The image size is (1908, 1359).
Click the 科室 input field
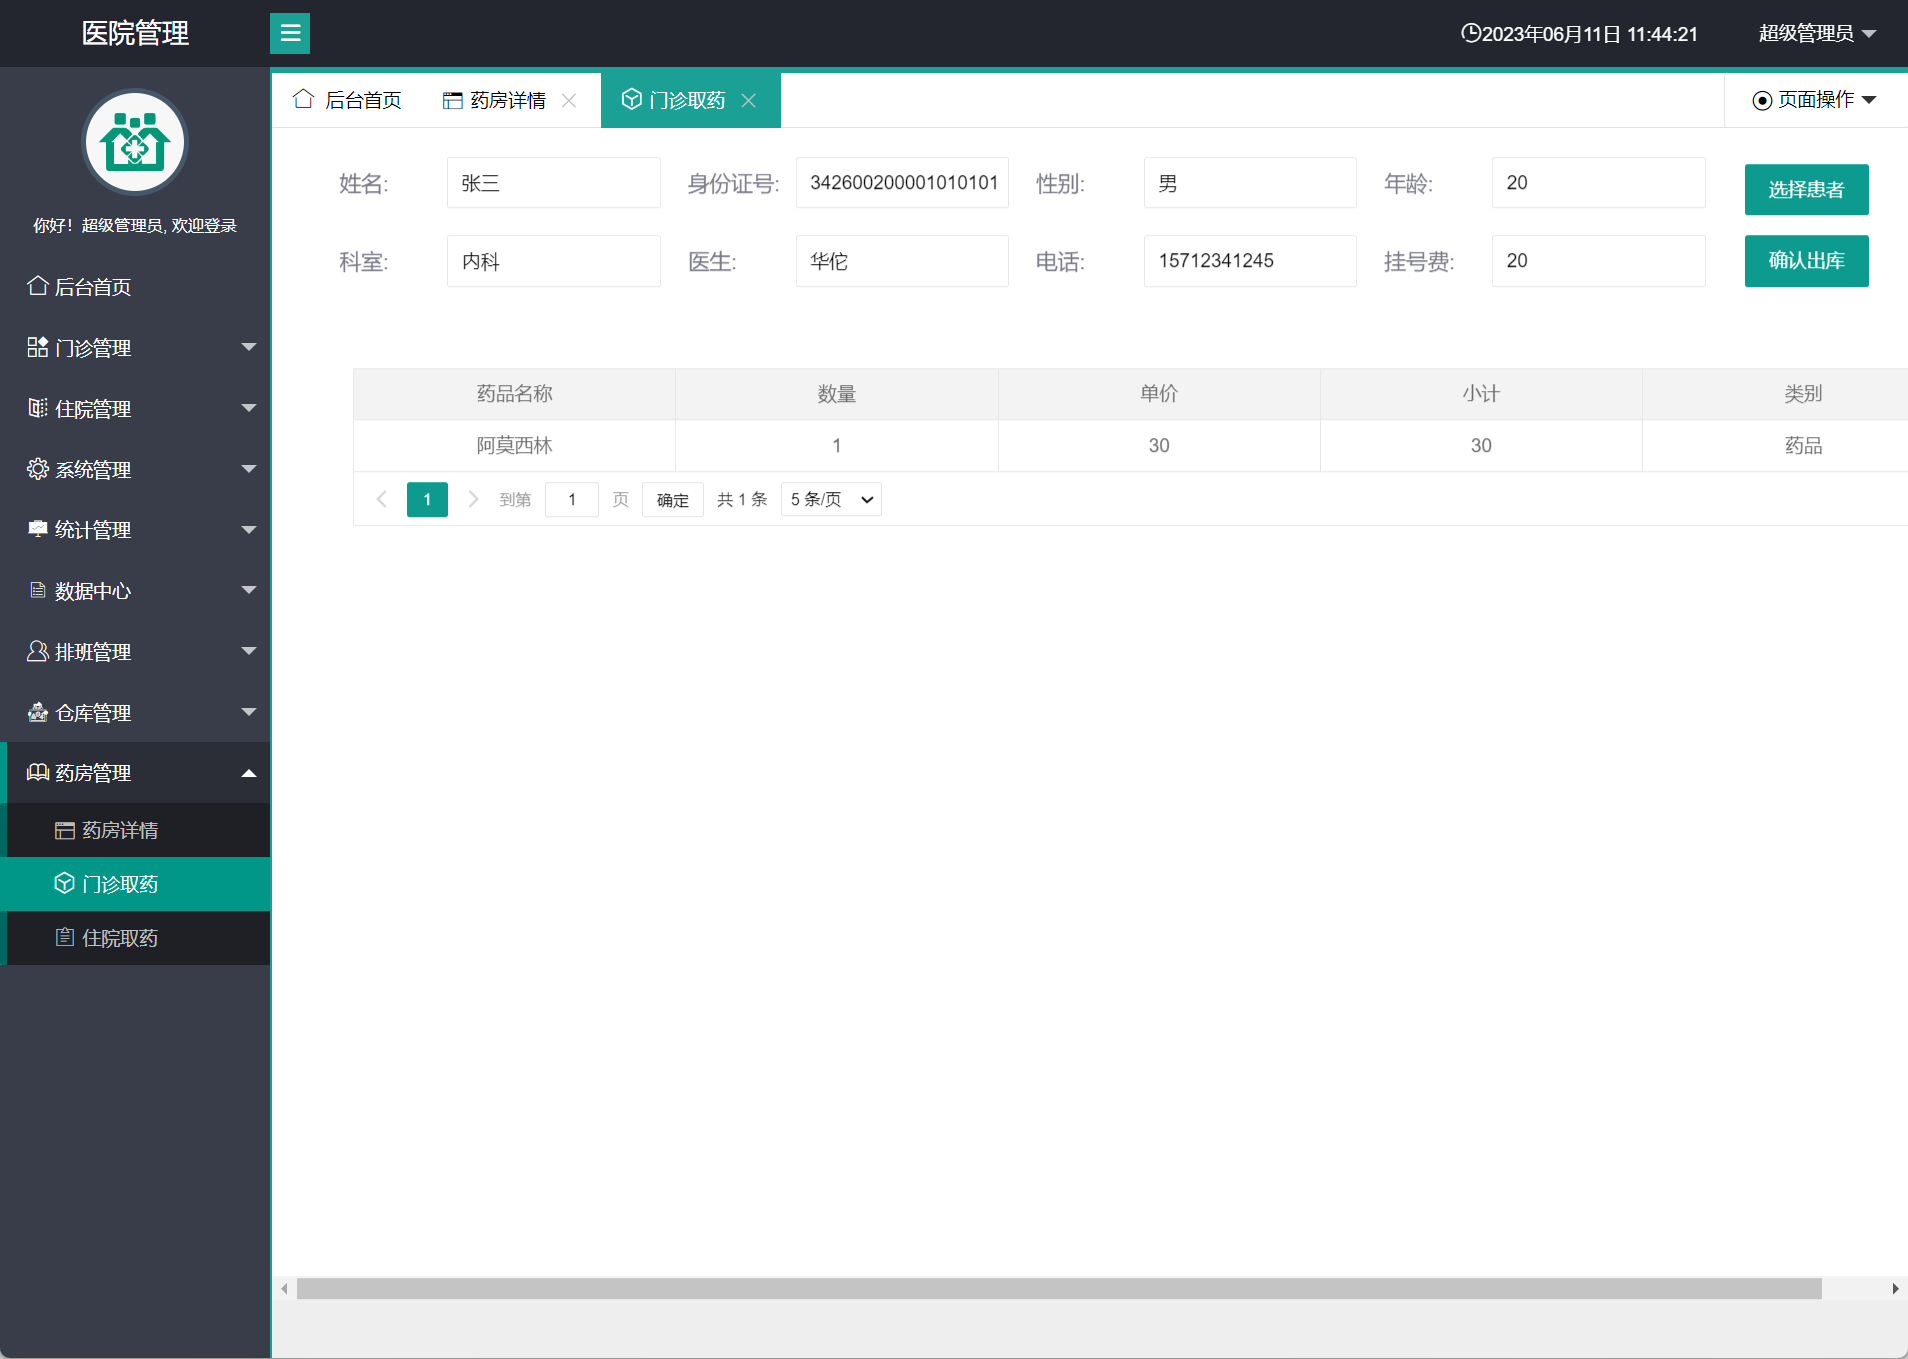[x=554, y=261]
